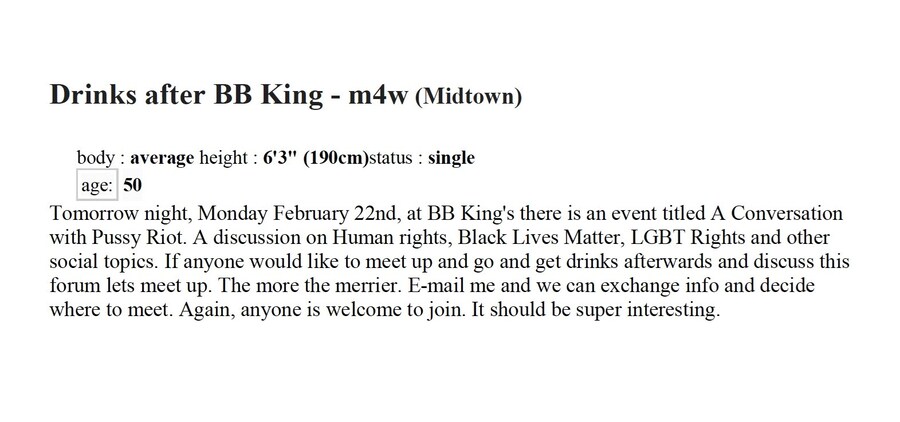Click the age value "50"

tap(132, 185)
